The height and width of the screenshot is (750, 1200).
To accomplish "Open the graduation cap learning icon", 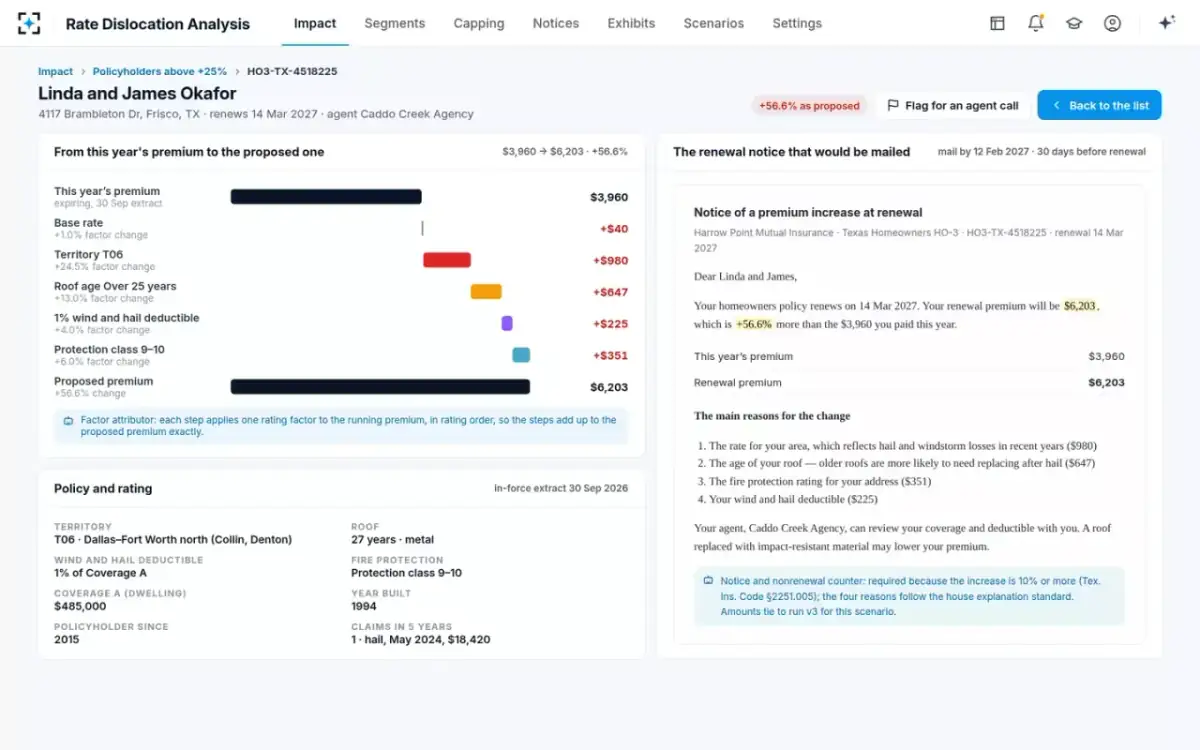I will tap(1074, 23).
